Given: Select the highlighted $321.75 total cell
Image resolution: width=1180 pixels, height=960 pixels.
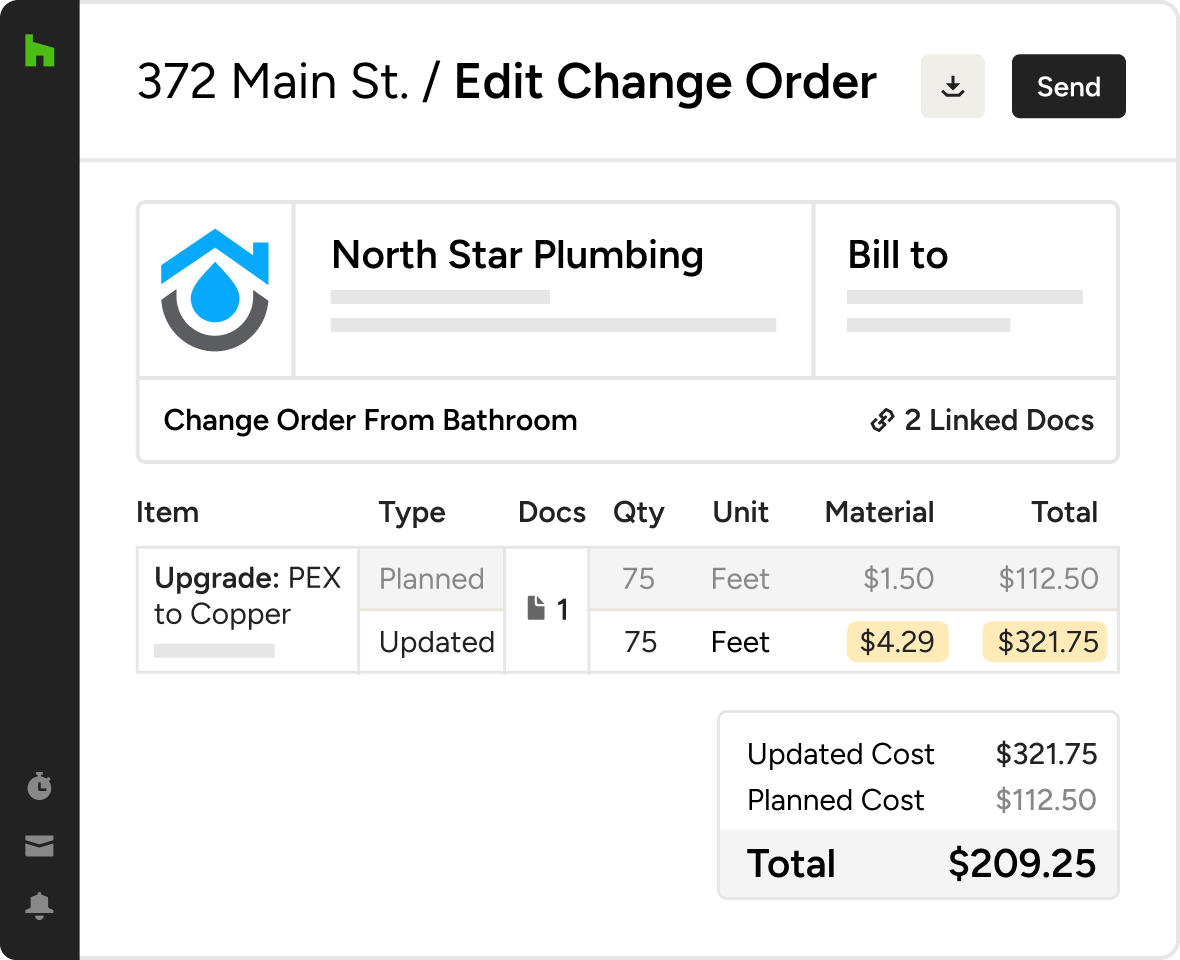Looking at the screenshot, I should click(x=1045, y=642).
